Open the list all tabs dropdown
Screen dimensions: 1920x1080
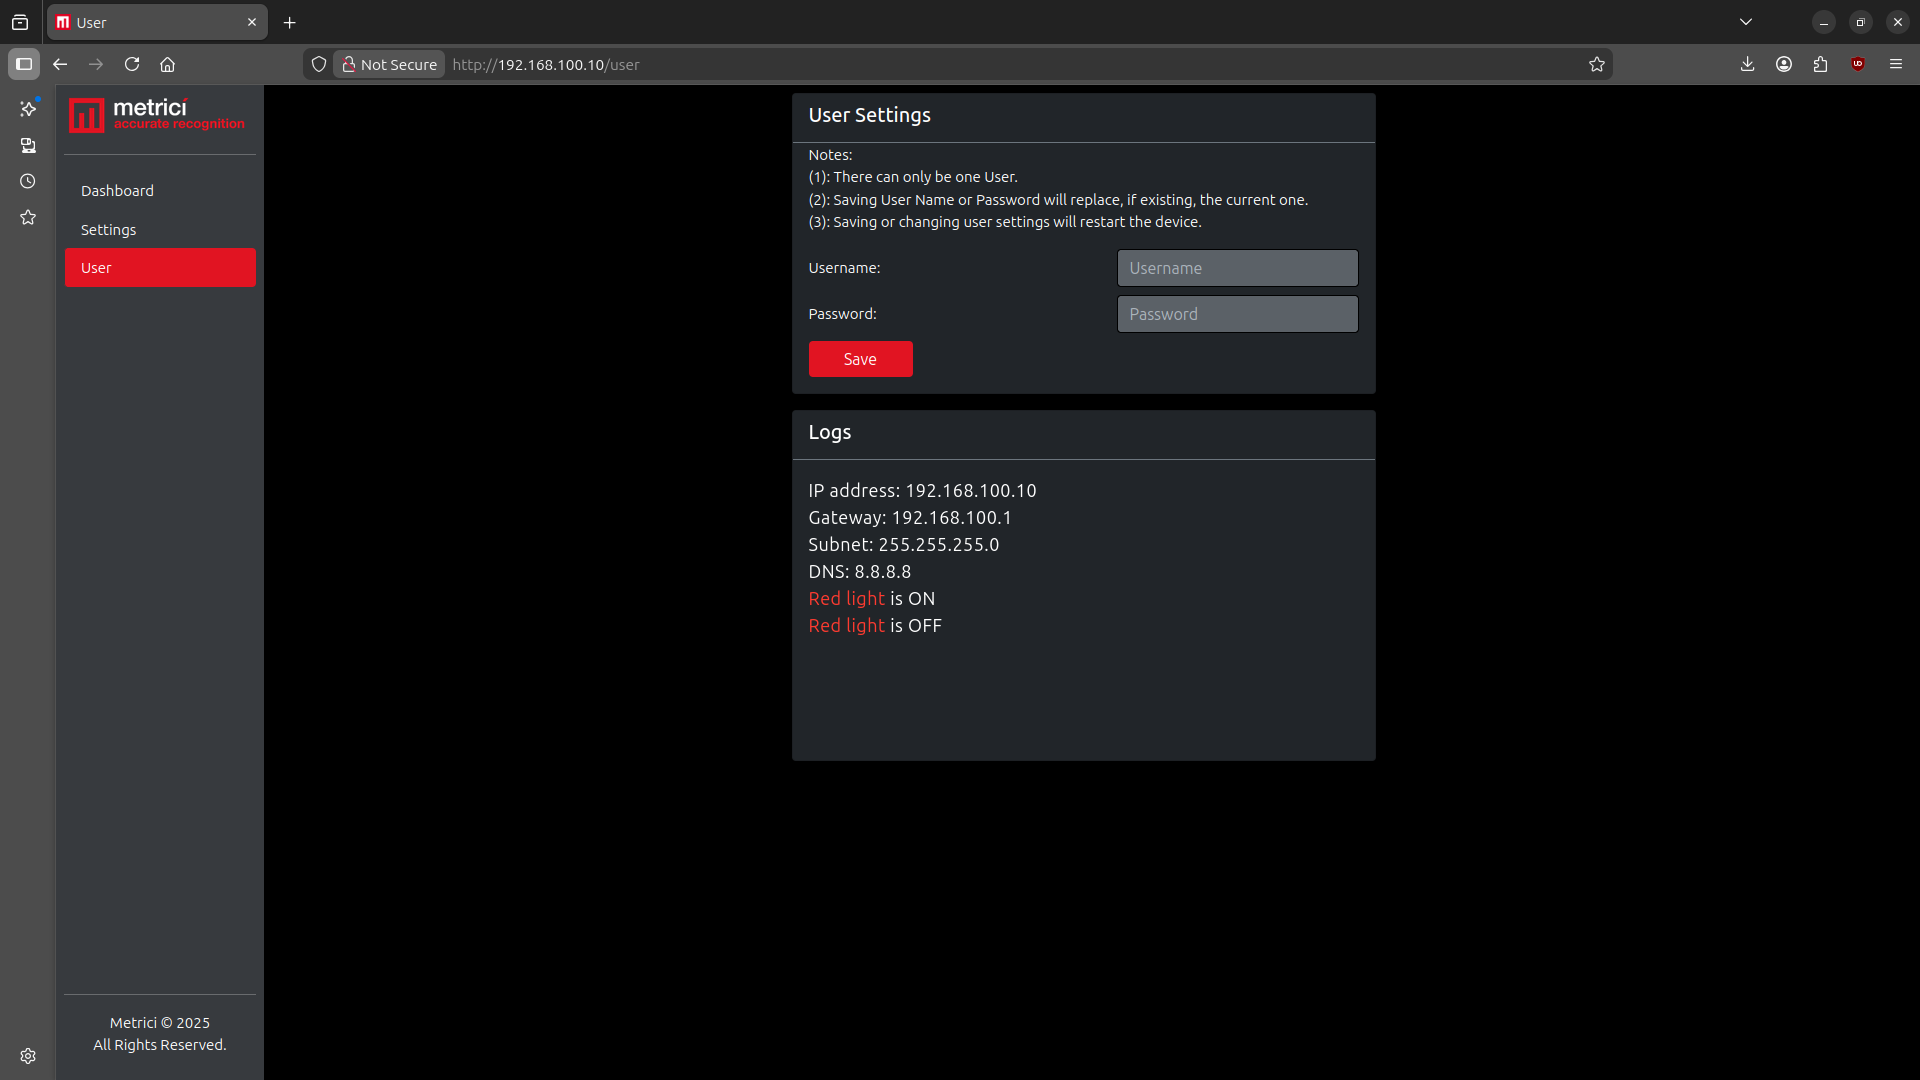[x=1746, y=22]
